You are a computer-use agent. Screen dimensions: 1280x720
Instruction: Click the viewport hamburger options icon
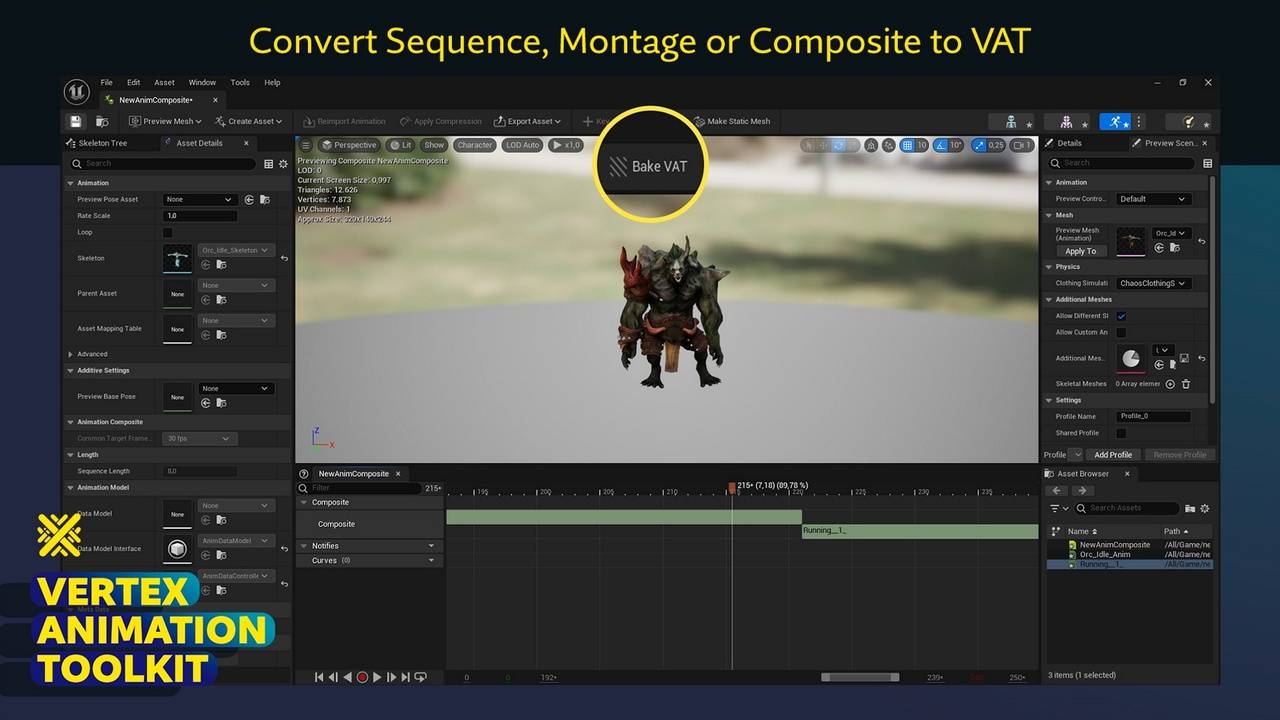[306, 145]
